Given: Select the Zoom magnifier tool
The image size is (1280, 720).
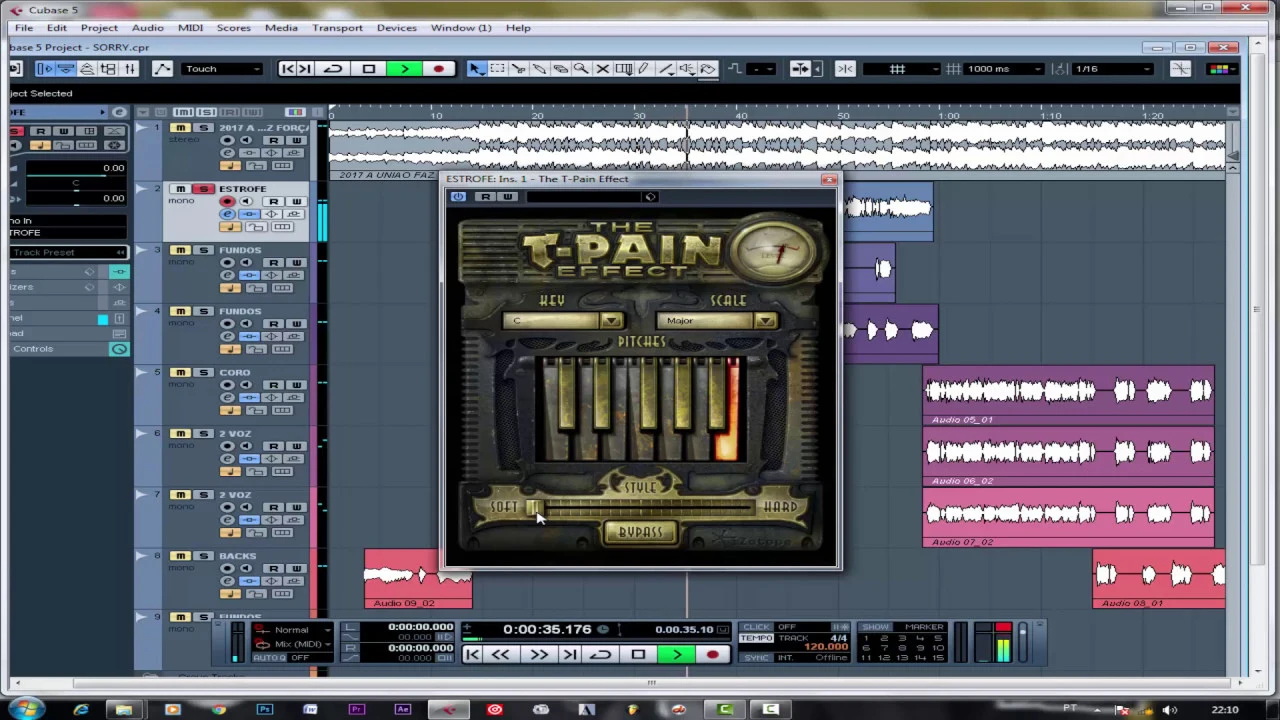Looking at the screenshot, I should (x=581, y=69).
